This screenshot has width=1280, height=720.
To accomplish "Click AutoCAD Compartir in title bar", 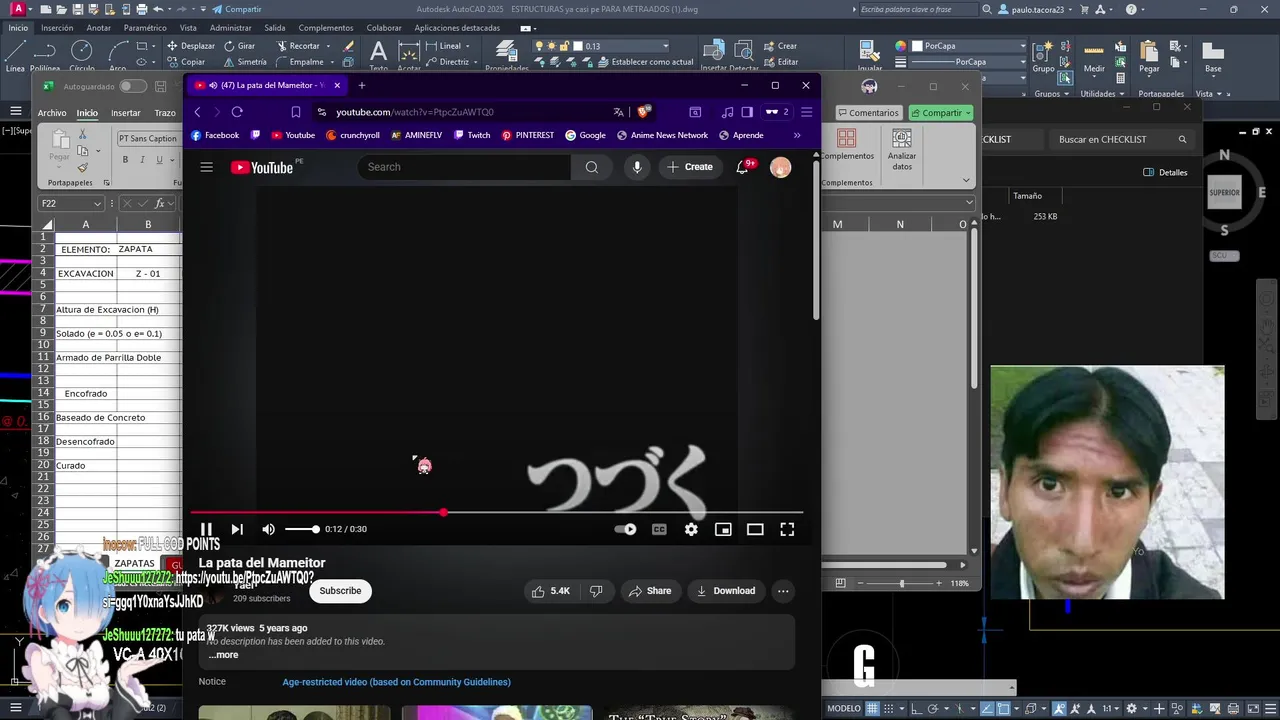I will [x=236, y=9].
